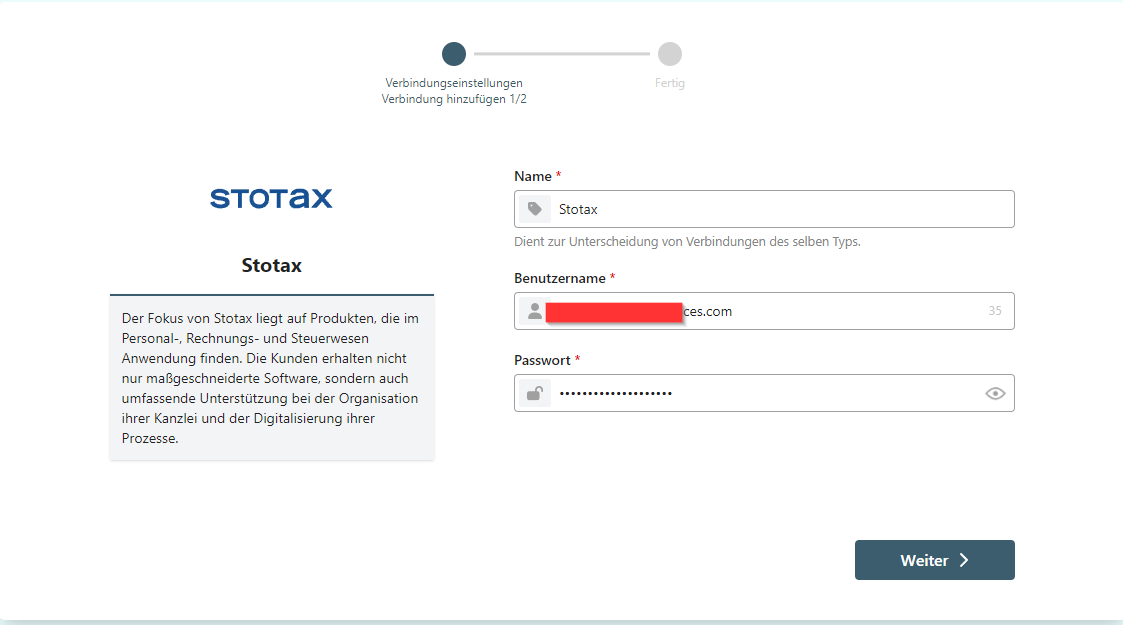Click the hint 'Dient zur Unterscheidung von Verbindungen'

tap(688, 242)
